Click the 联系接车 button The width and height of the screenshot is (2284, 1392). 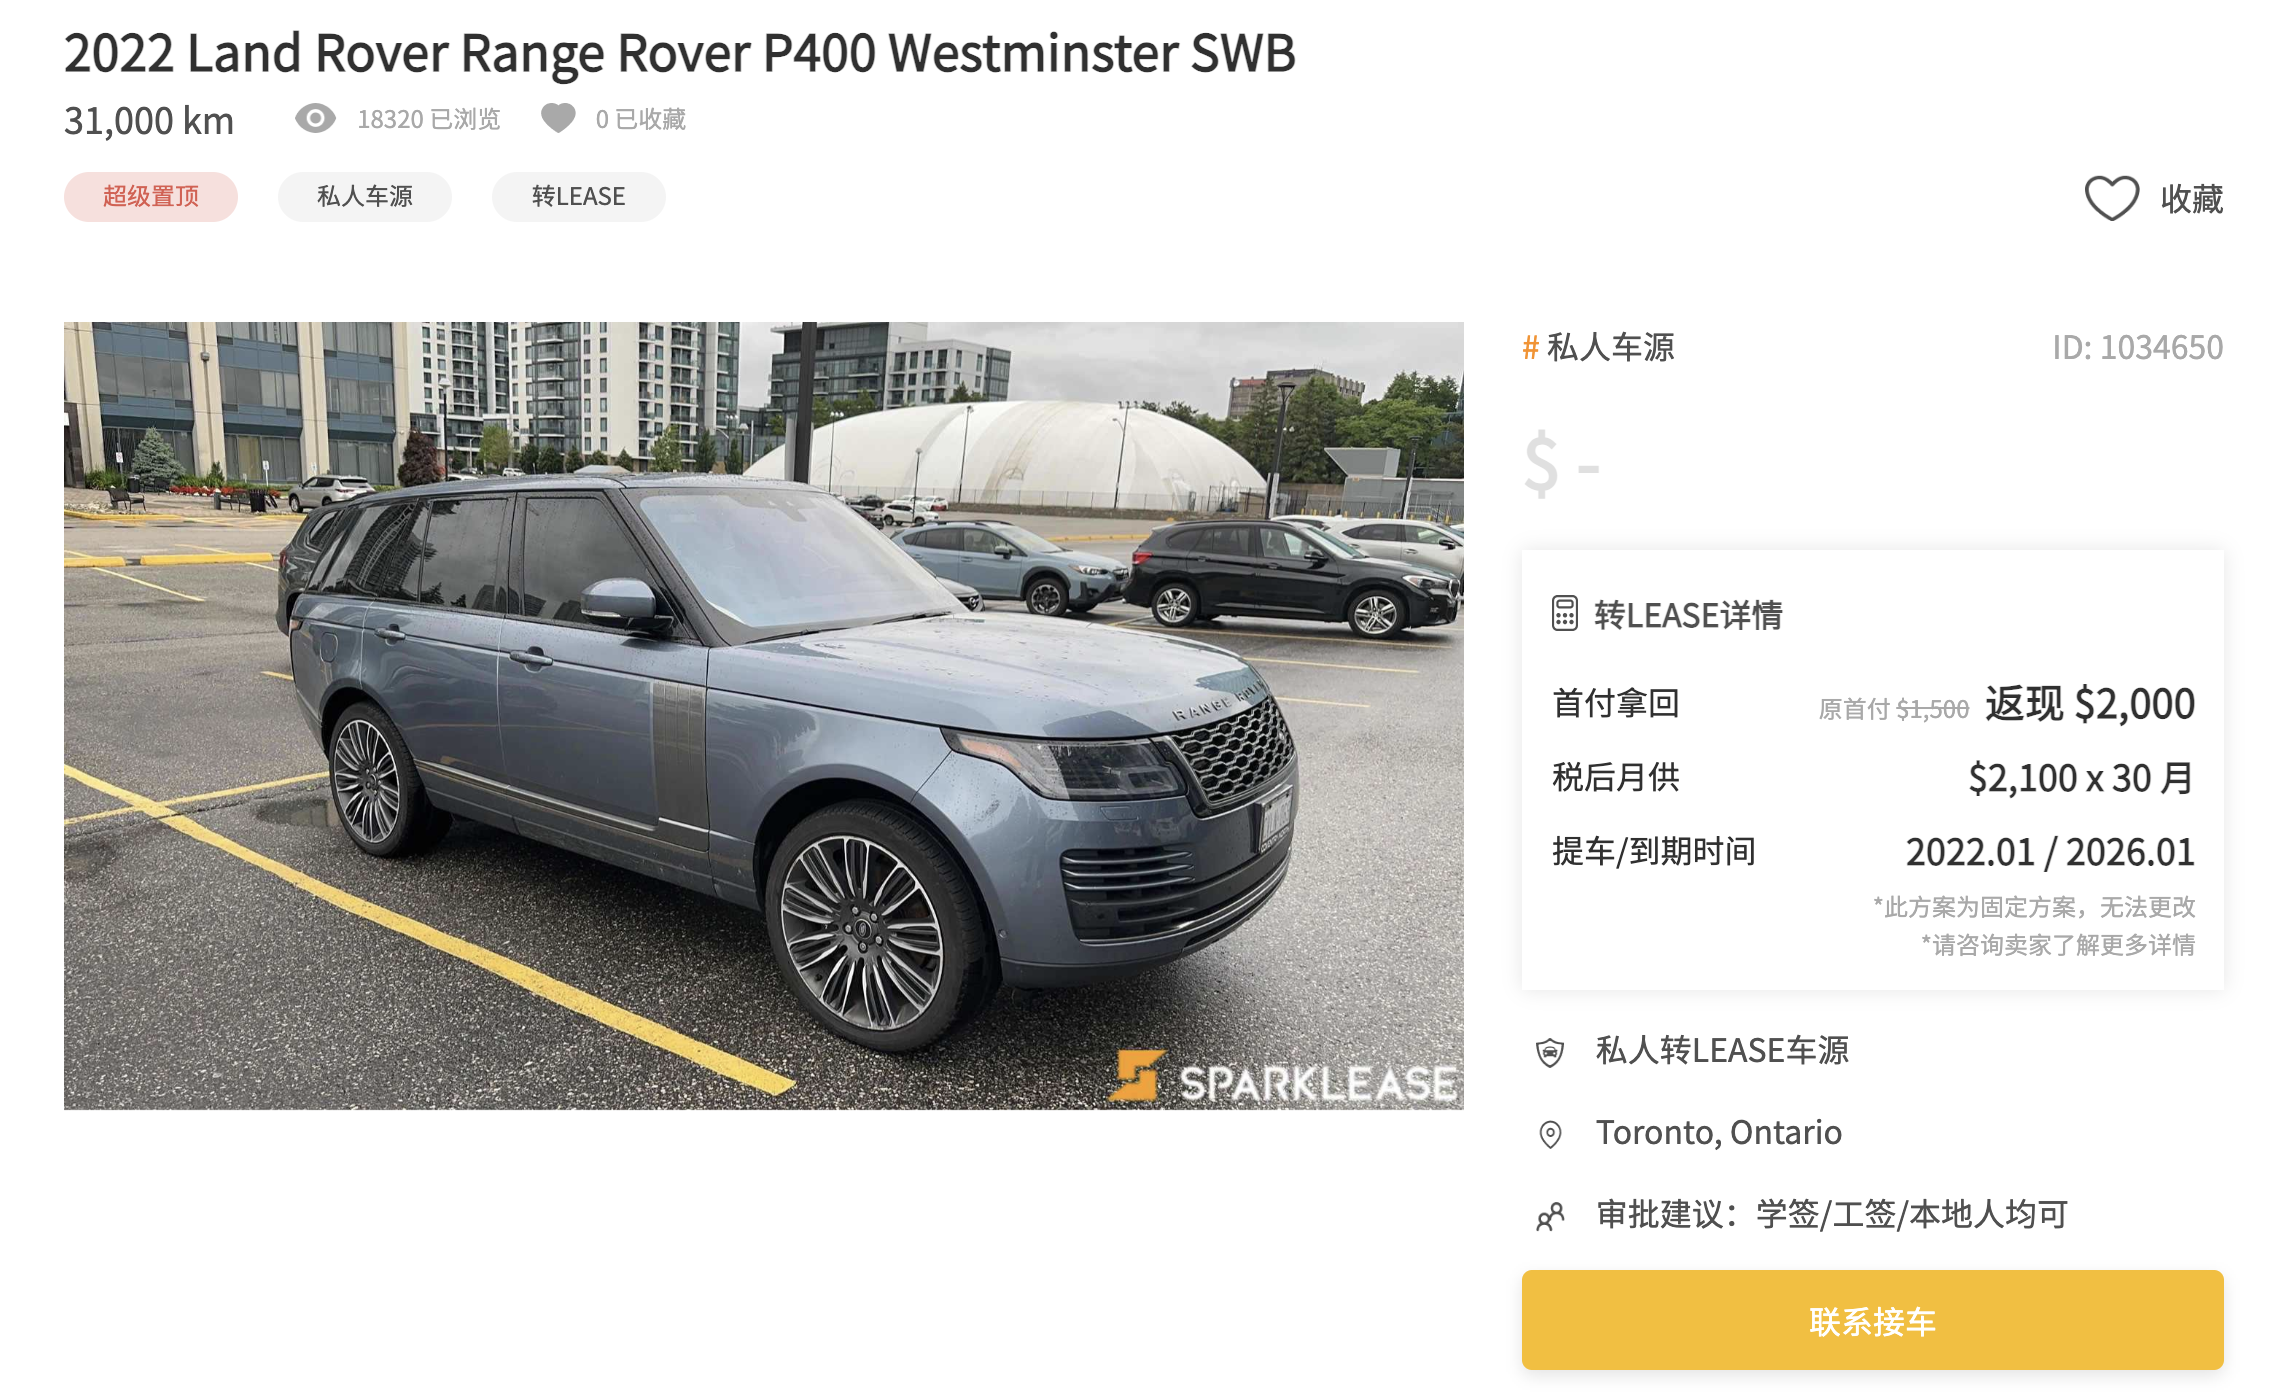click(x=1872, y=1320)
